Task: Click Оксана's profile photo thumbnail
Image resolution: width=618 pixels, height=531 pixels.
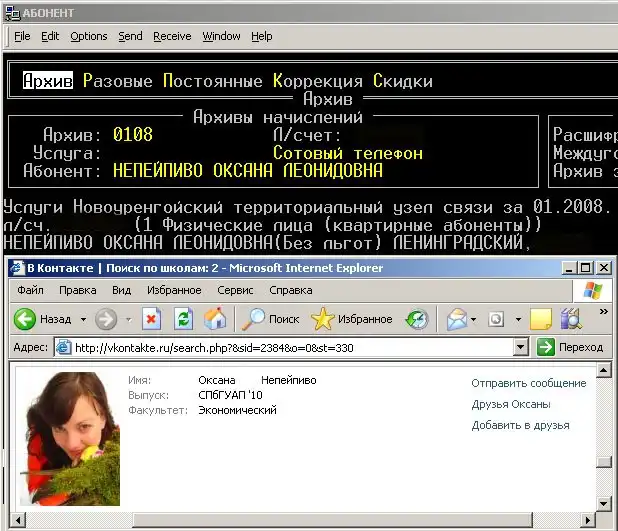Action: [70, 438]
